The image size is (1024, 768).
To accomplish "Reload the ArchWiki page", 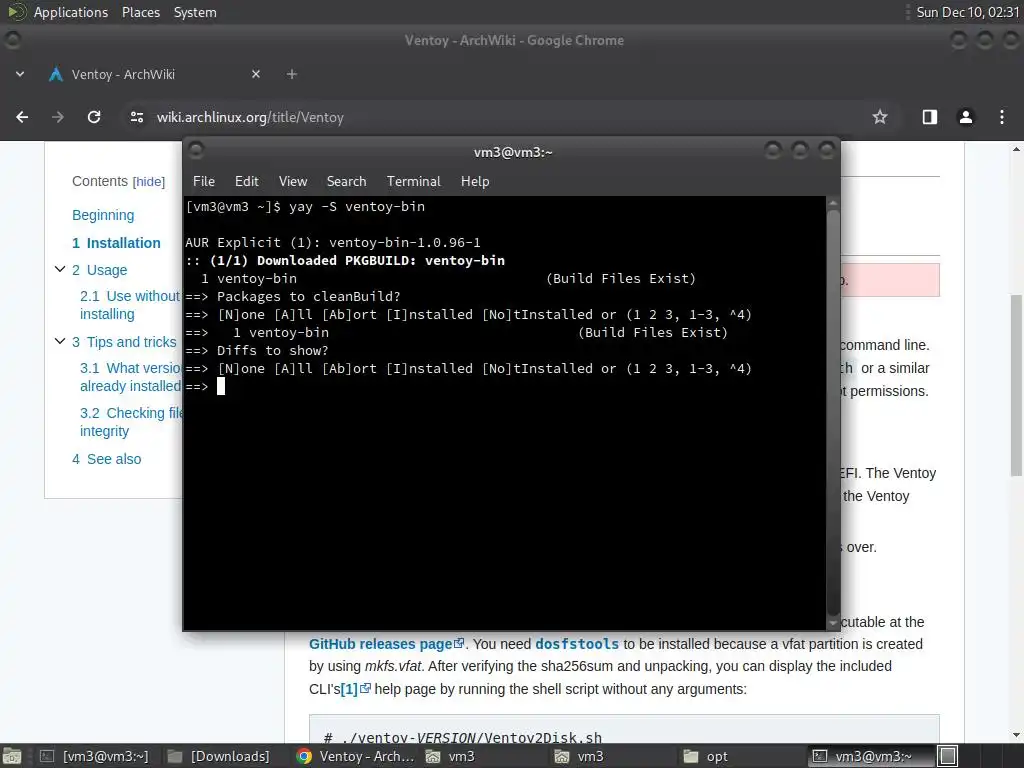I will [x=94, y=117].
